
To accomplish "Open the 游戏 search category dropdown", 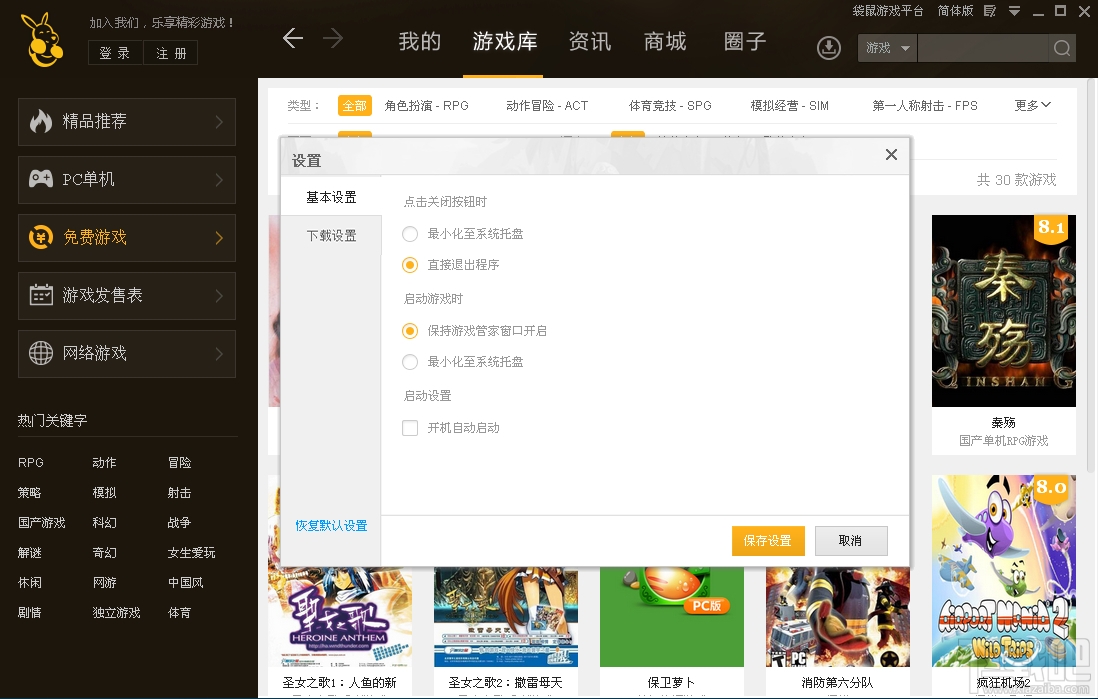I will [887, 47].
